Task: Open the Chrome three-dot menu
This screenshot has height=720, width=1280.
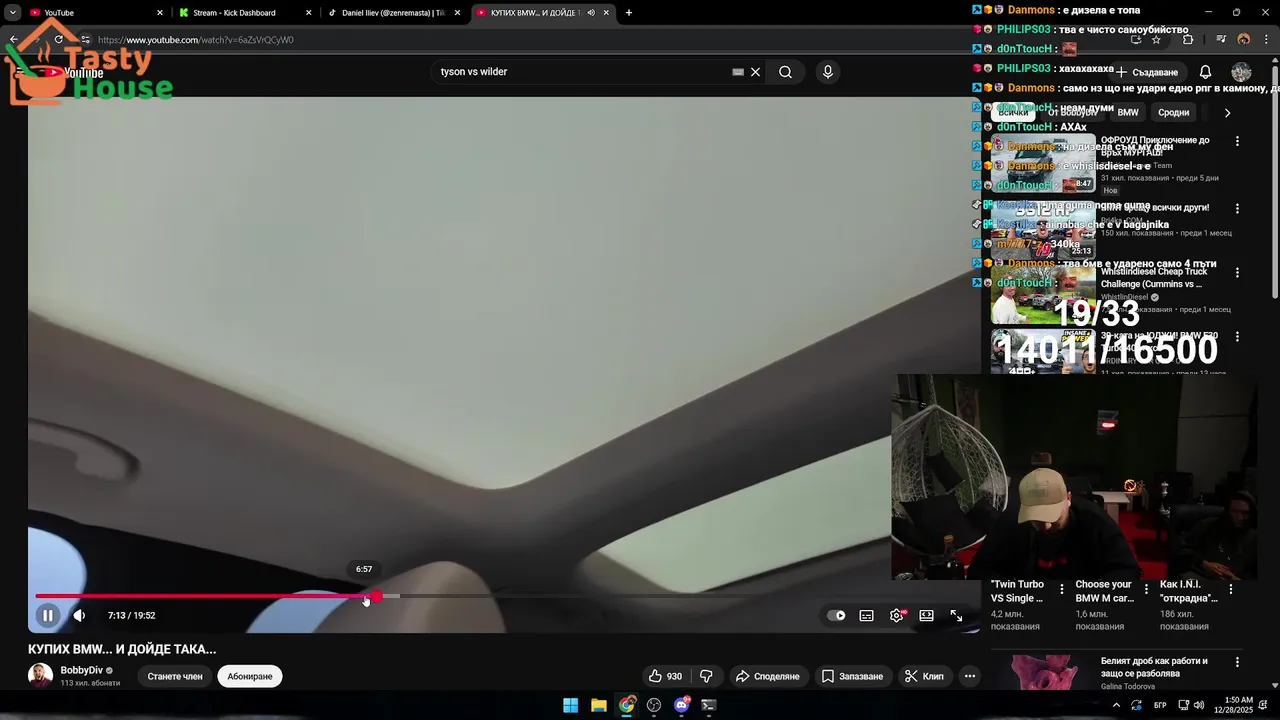Action: click(x=1267, y=40)
